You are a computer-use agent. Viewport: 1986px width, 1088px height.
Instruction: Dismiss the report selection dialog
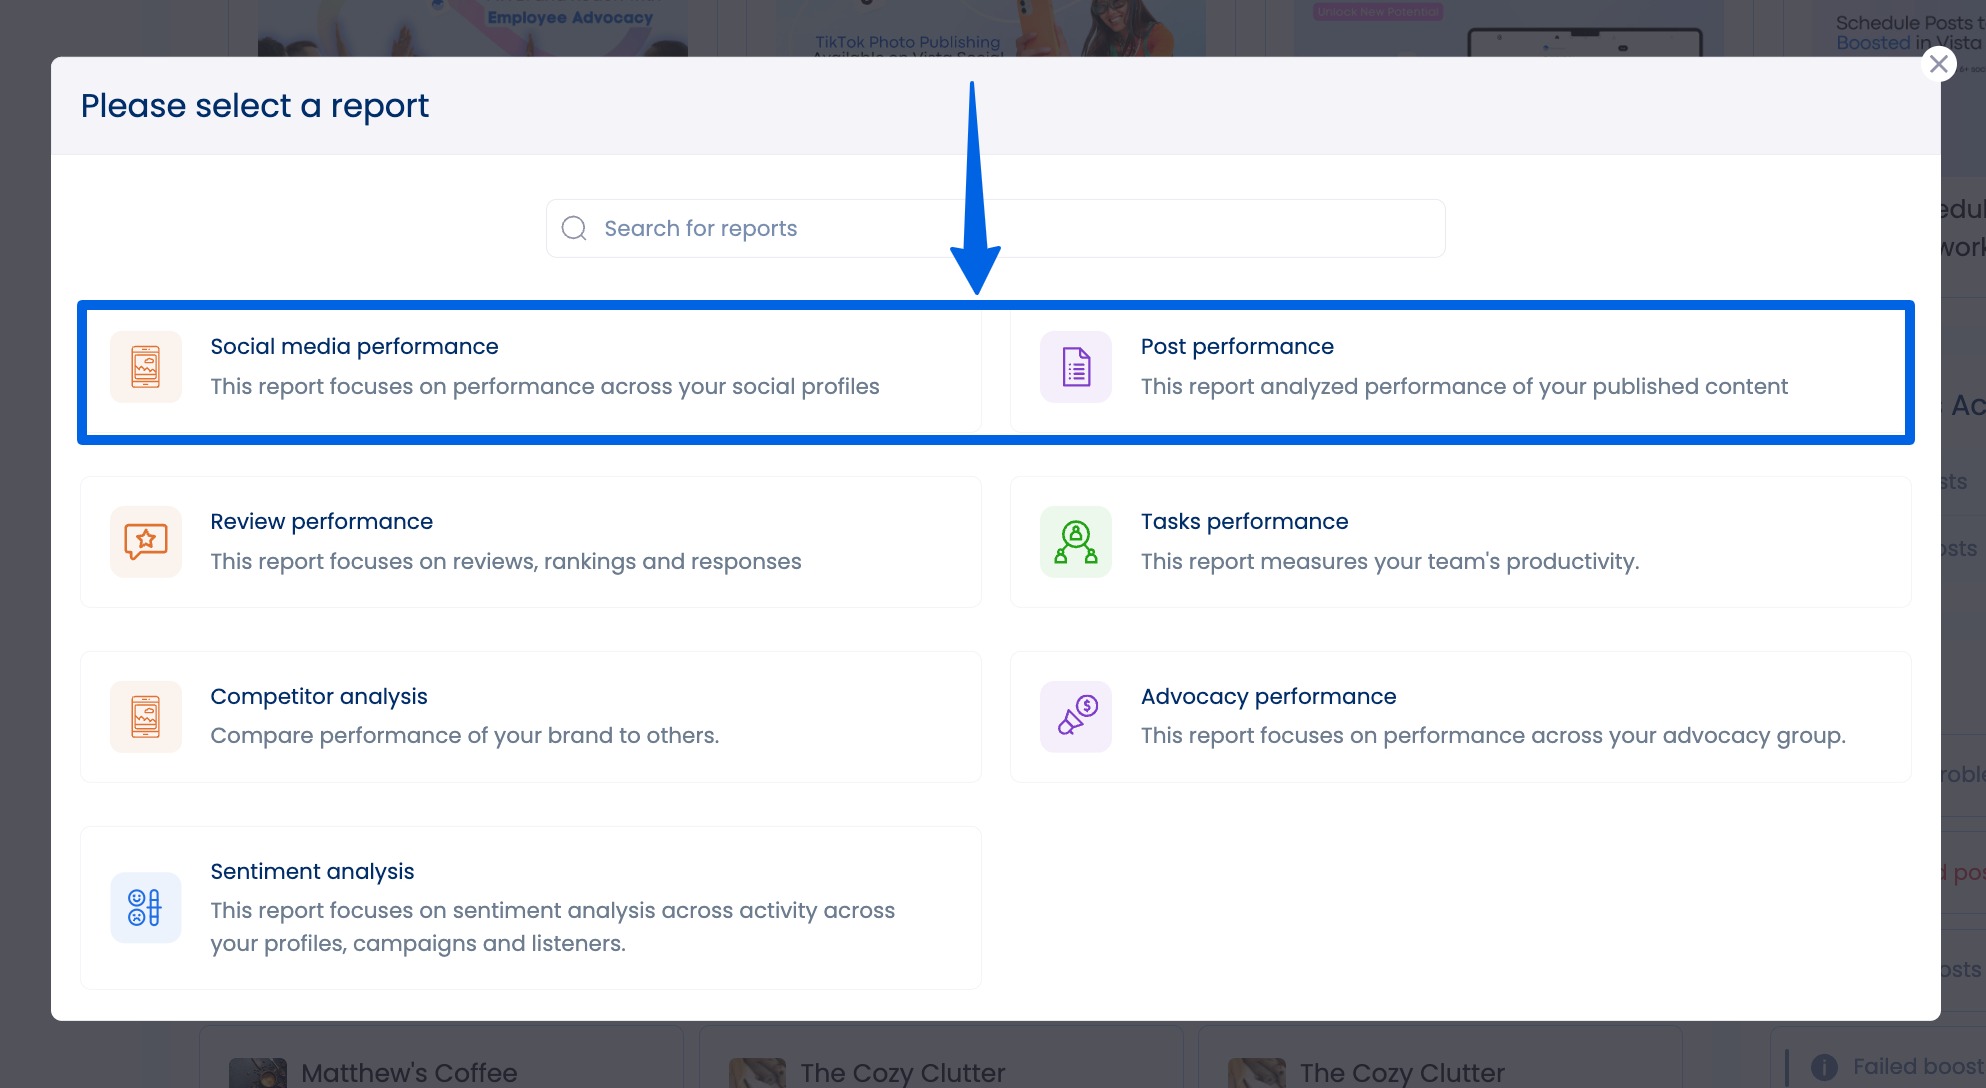tap(1938, 63)
